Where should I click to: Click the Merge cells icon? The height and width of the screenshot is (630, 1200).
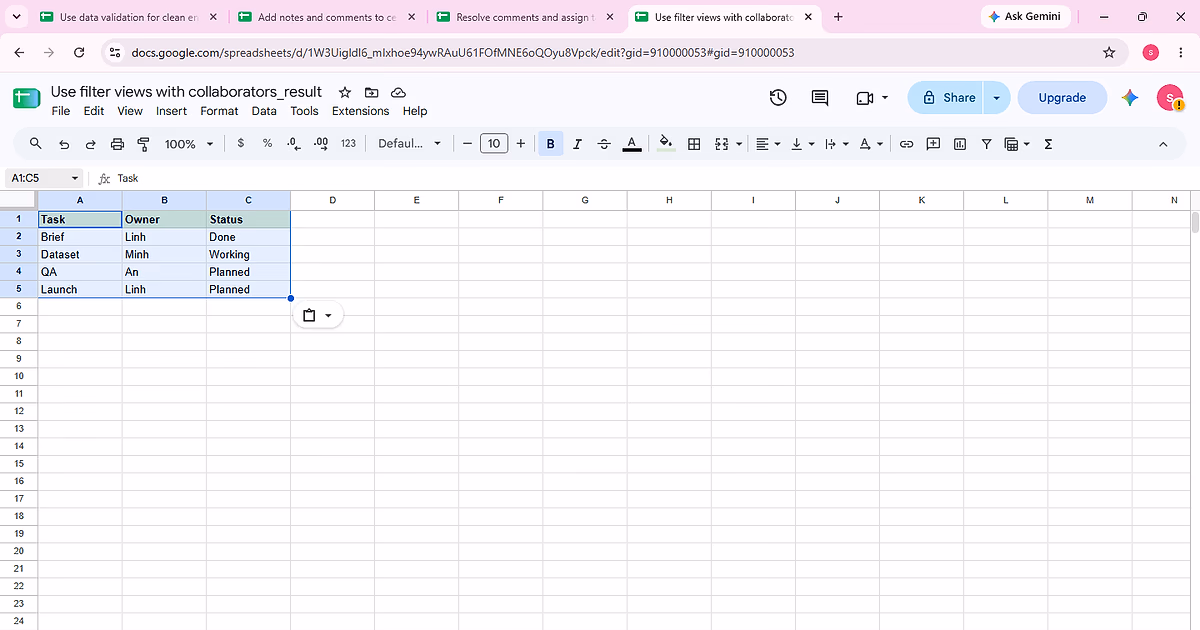pos(722,144)
